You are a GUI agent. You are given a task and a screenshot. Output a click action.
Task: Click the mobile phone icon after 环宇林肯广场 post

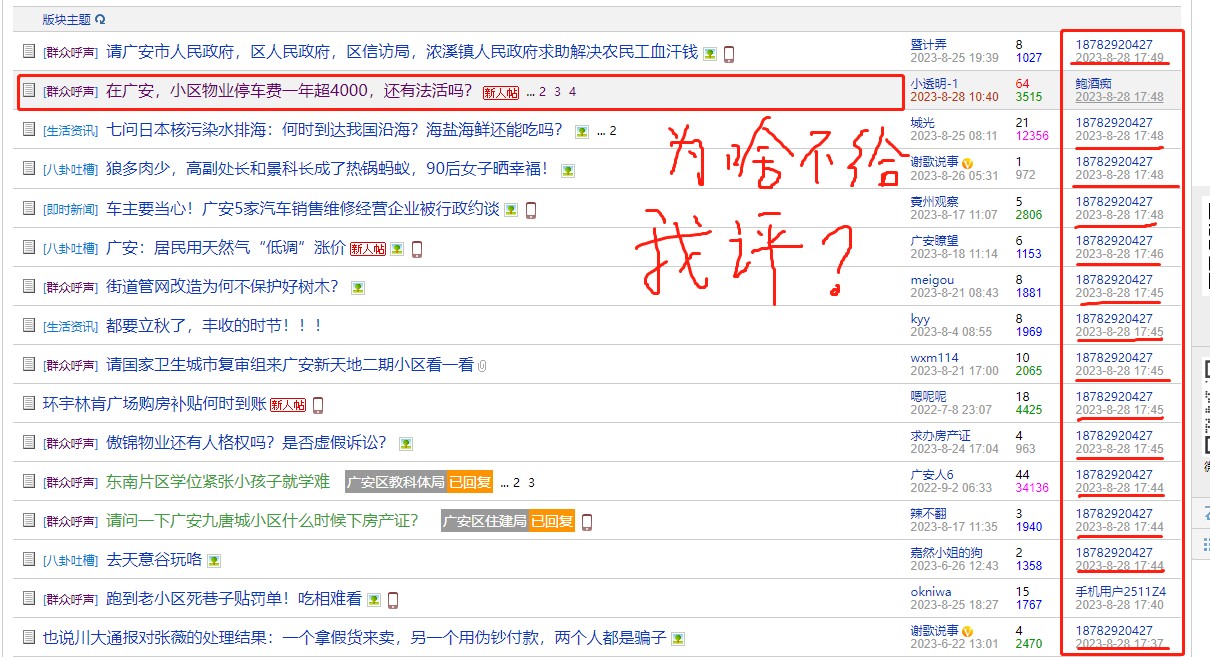[x=318, y=405]
